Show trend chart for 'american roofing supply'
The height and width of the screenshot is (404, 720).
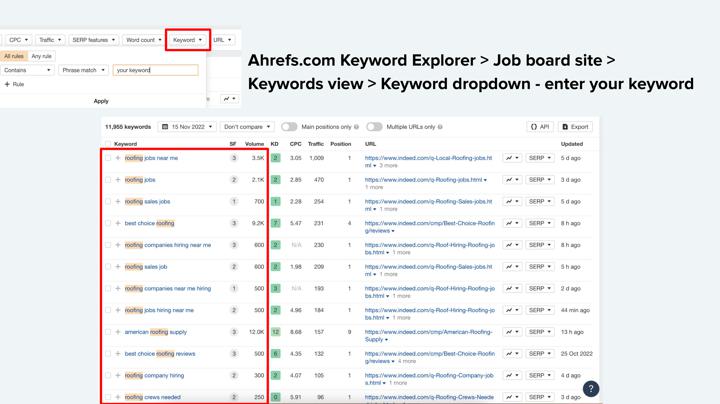coord(512,332)
